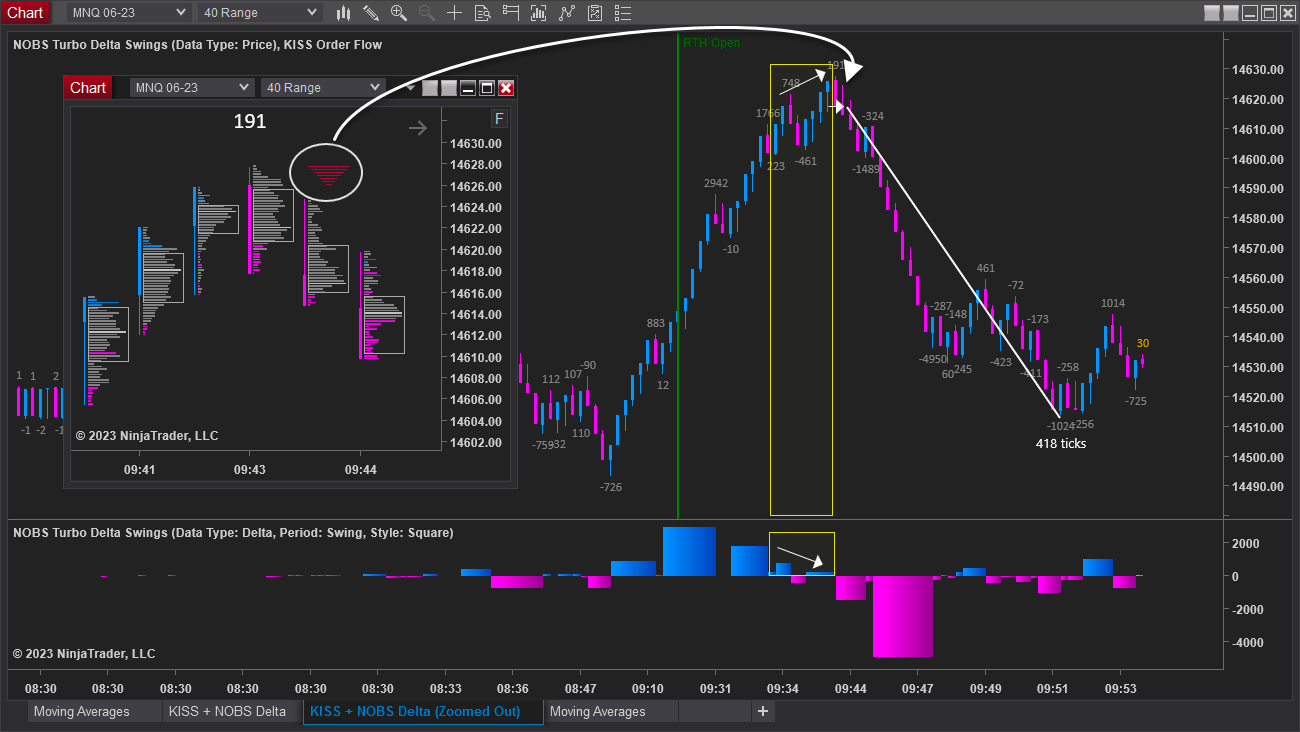Image resolution: width=1300 pixels, height=732 pixels.
Task: Switch to the second Moving Averages tab
Action: [x=611, y=712]
